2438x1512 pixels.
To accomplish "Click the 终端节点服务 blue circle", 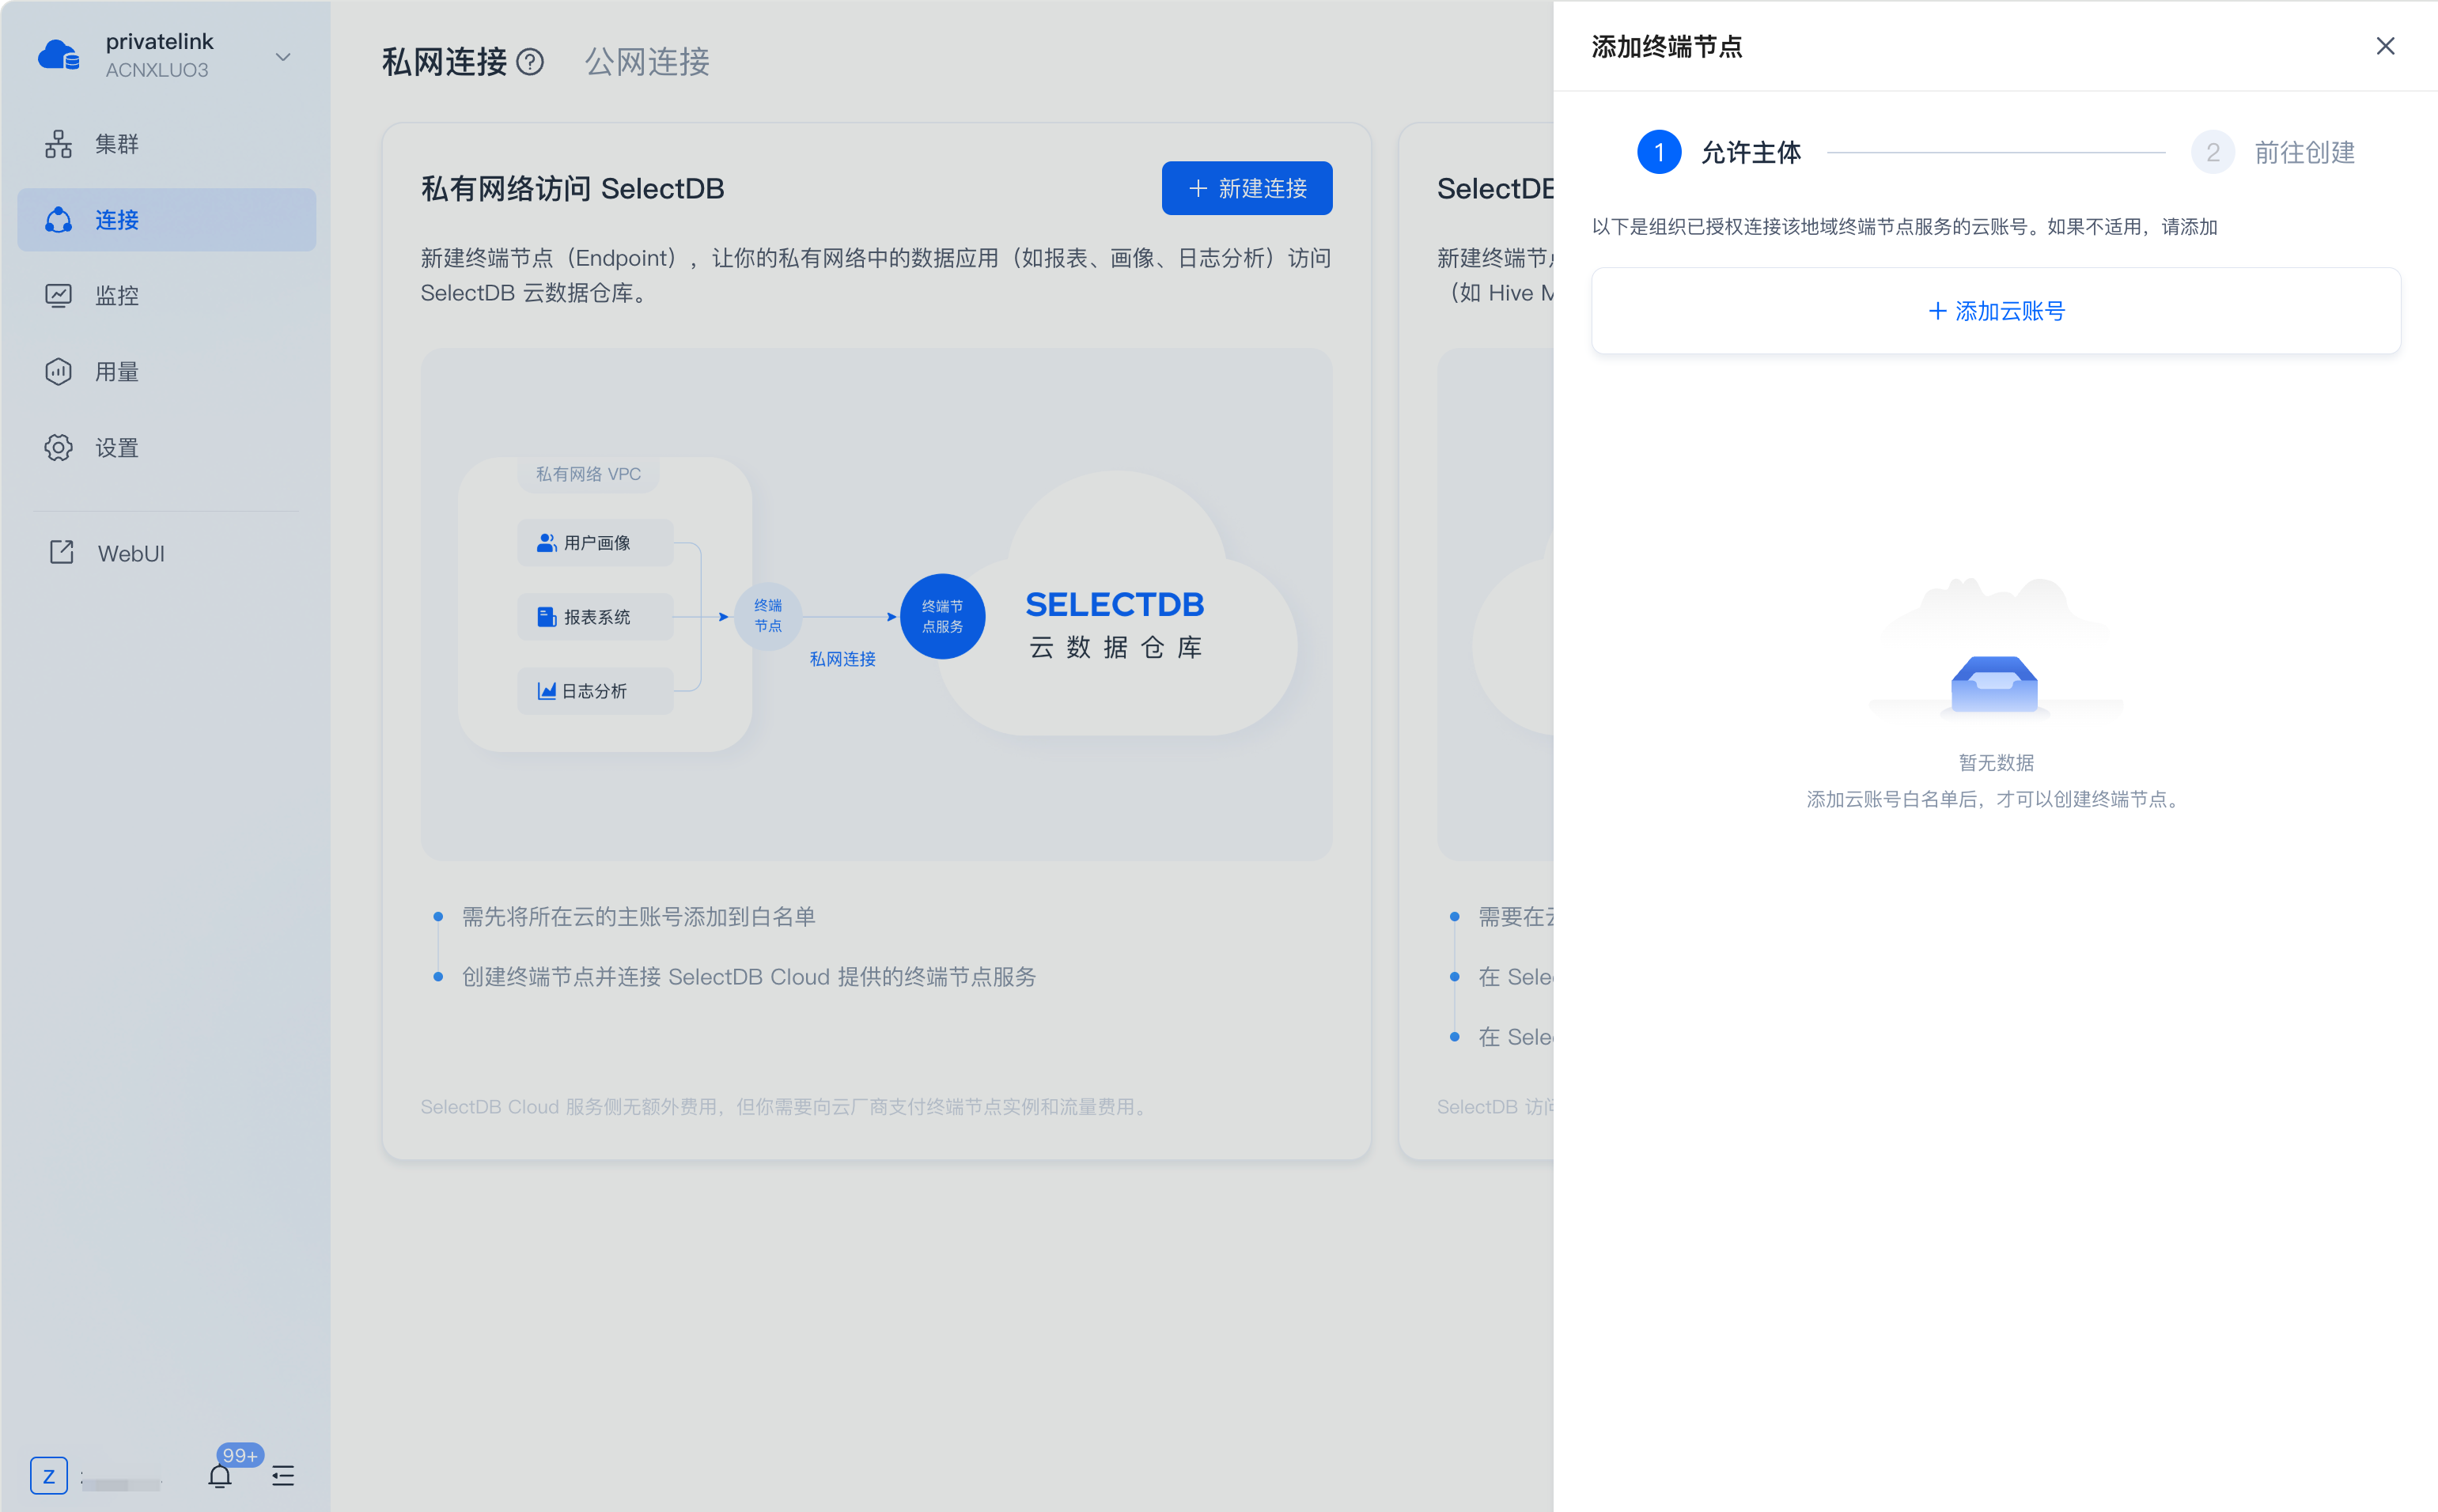I will pyautogui.click(x=942, y=616).
